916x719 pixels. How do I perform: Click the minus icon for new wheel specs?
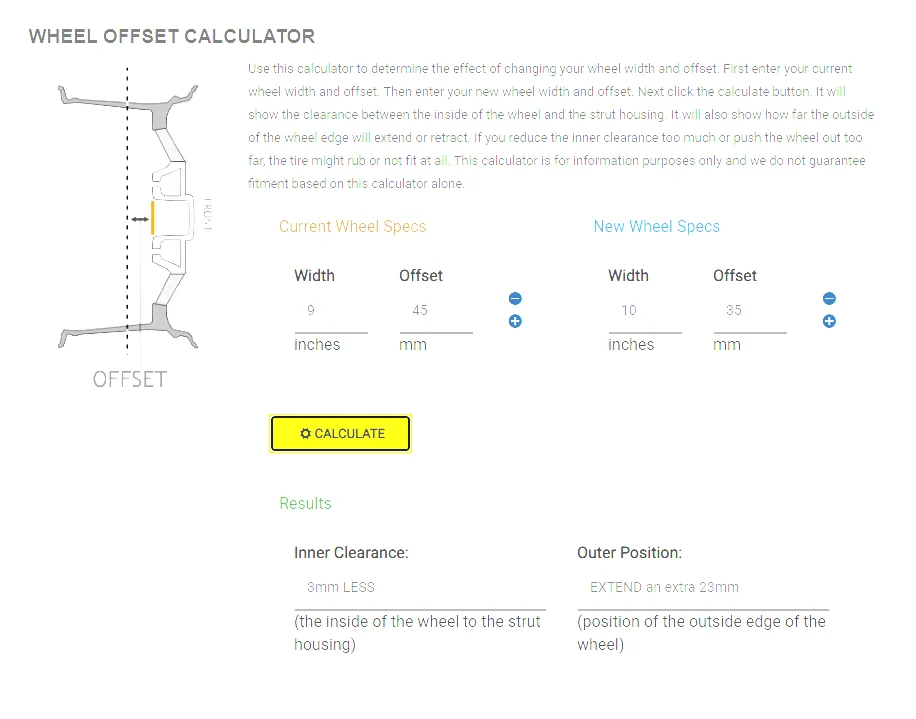(x=828, y=298)
